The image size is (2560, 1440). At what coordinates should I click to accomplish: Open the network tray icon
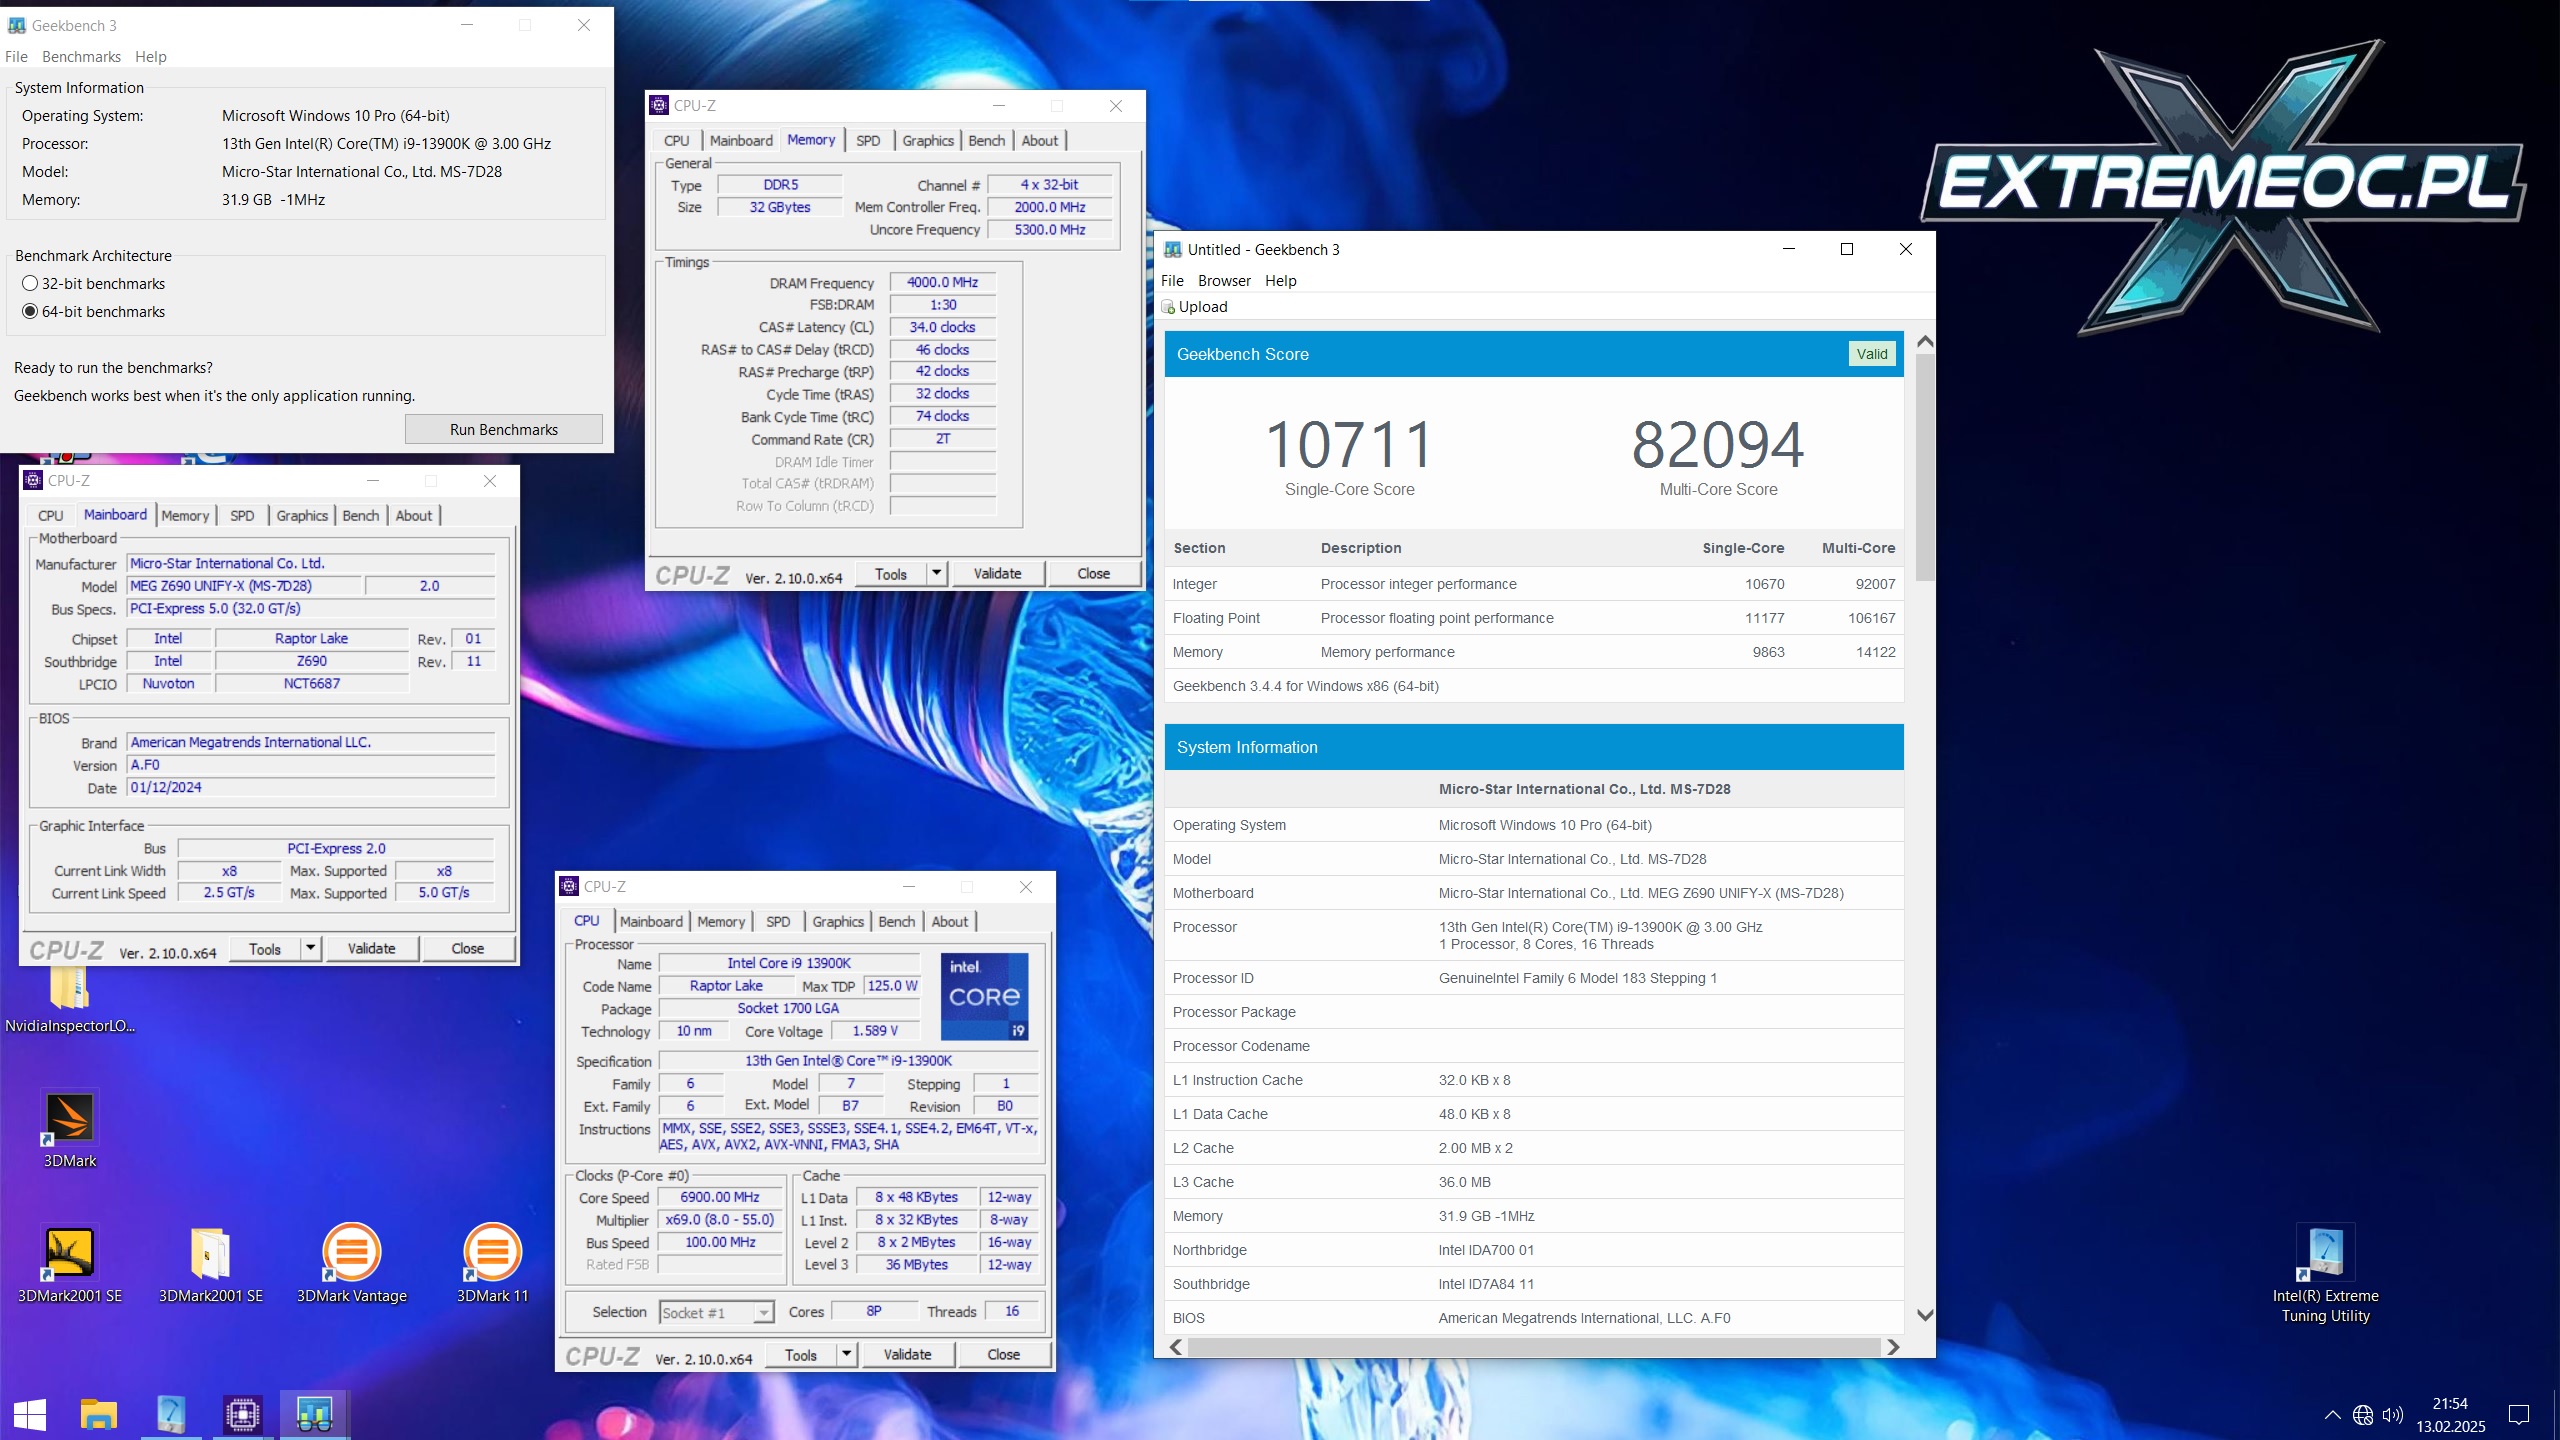point(2363,1414)
